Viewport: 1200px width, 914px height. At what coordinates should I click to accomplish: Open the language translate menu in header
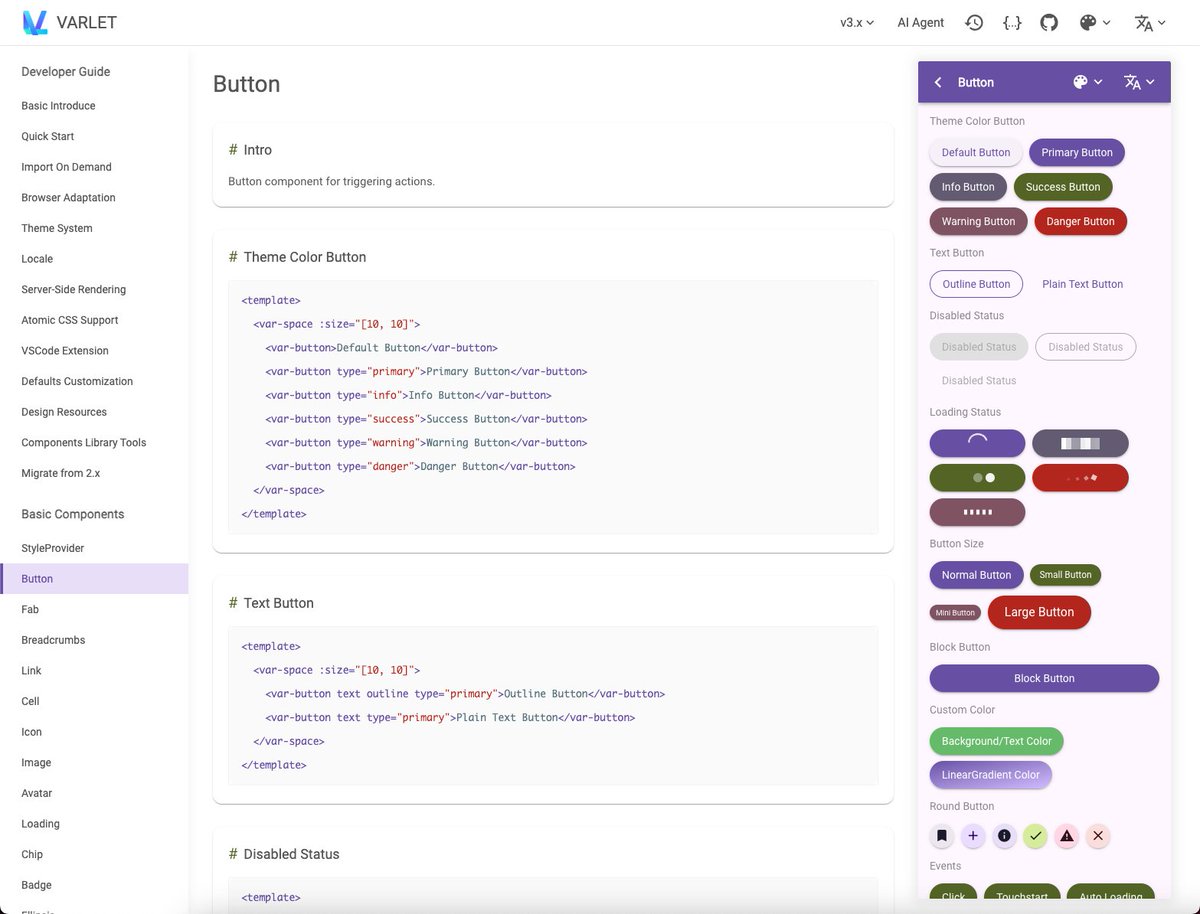1151,22
